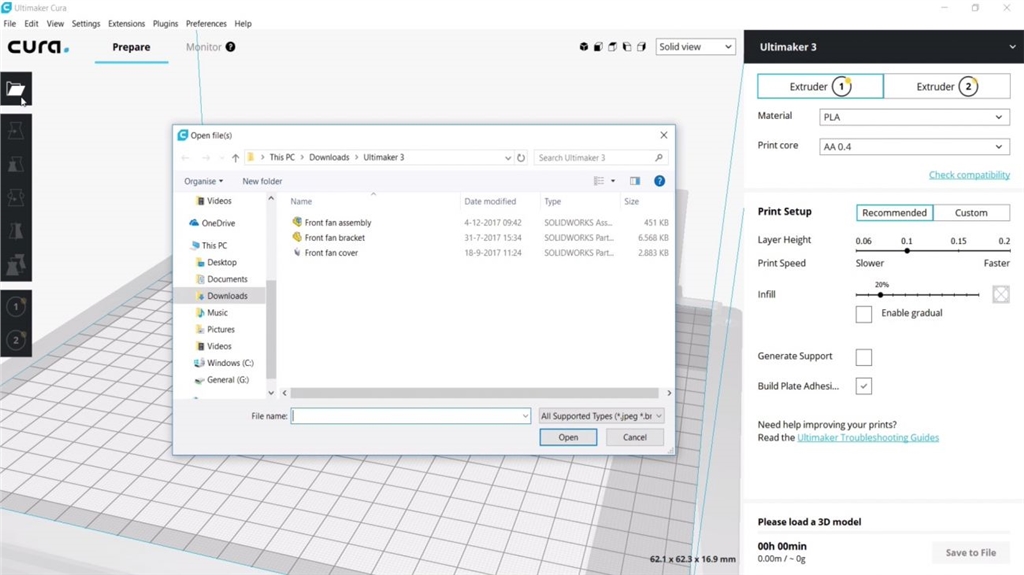Open the Solid view dropdown
1024x575 pixels.
[696, 47]
